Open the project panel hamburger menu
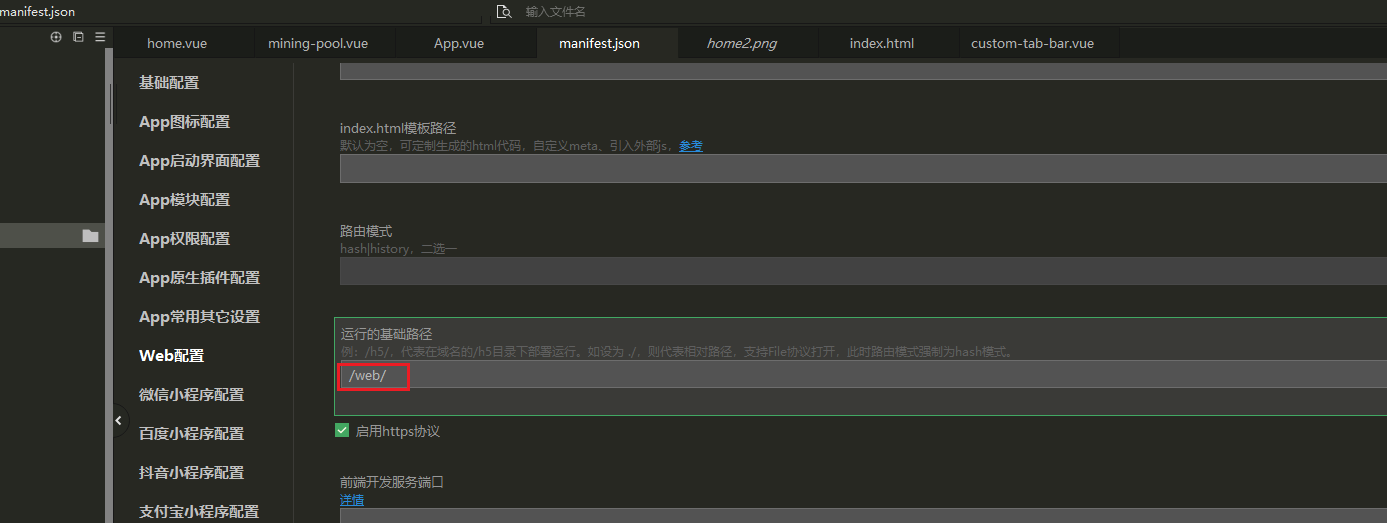The height and width of the screenshot is (523, 1387). click(x=100, y=37)
